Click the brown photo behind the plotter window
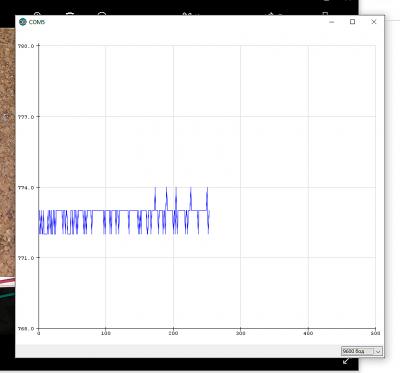 (7, 150)
